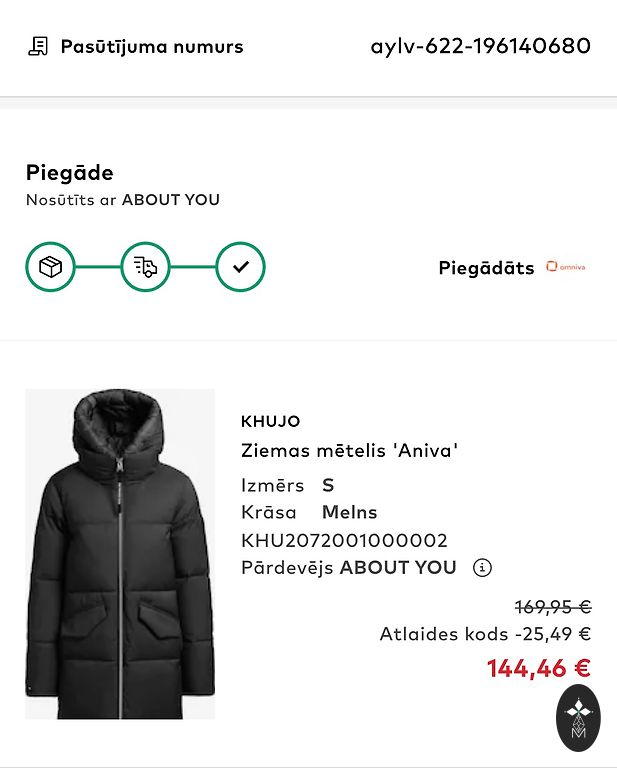Click the final price 144,46 €
Image resolution: width=617 pixels, height=768 pixels.
(x=538, y=668)
